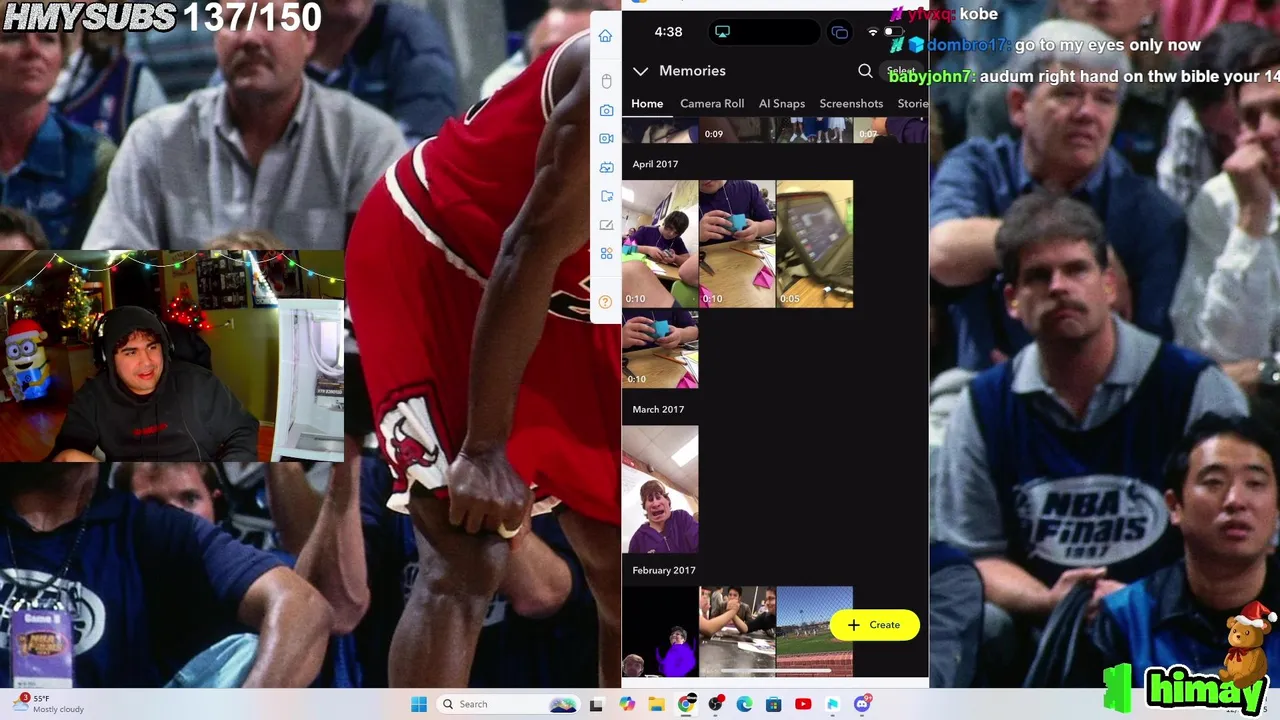Open the 0:09 video thumbnail in the top row
This screenshot has height=720, width=1280.
(737, 130)
